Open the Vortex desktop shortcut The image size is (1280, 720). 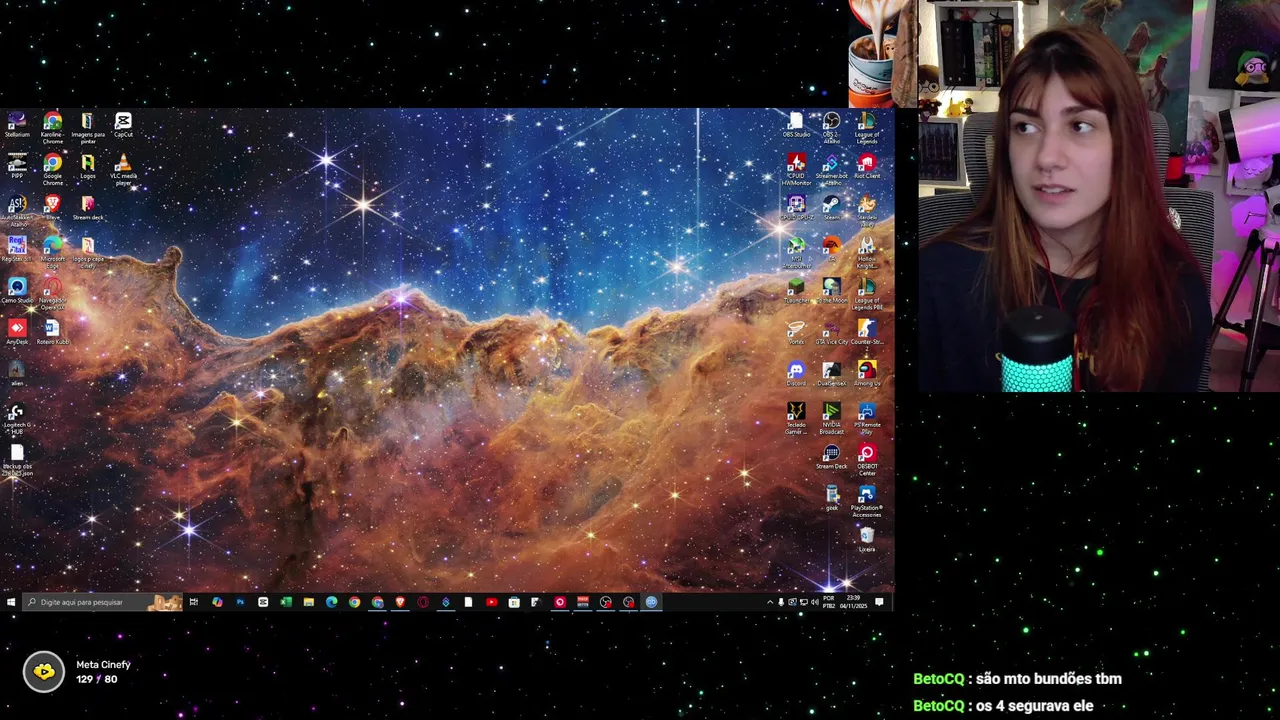796,332
